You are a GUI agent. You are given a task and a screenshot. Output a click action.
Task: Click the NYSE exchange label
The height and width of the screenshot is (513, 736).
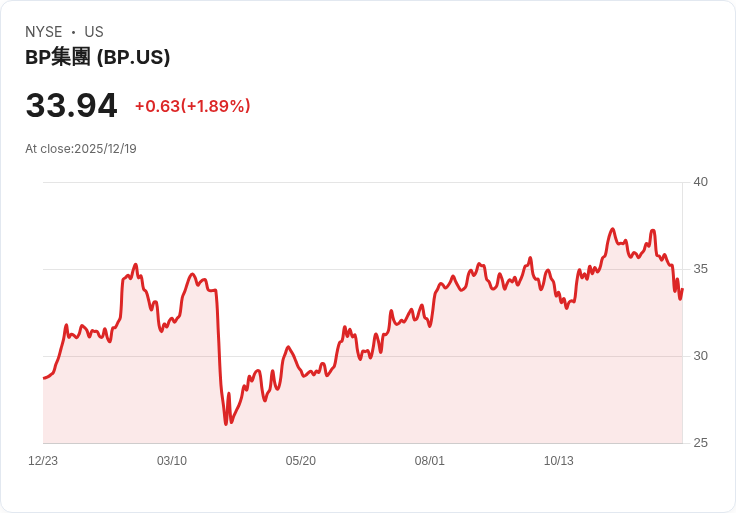44,32
